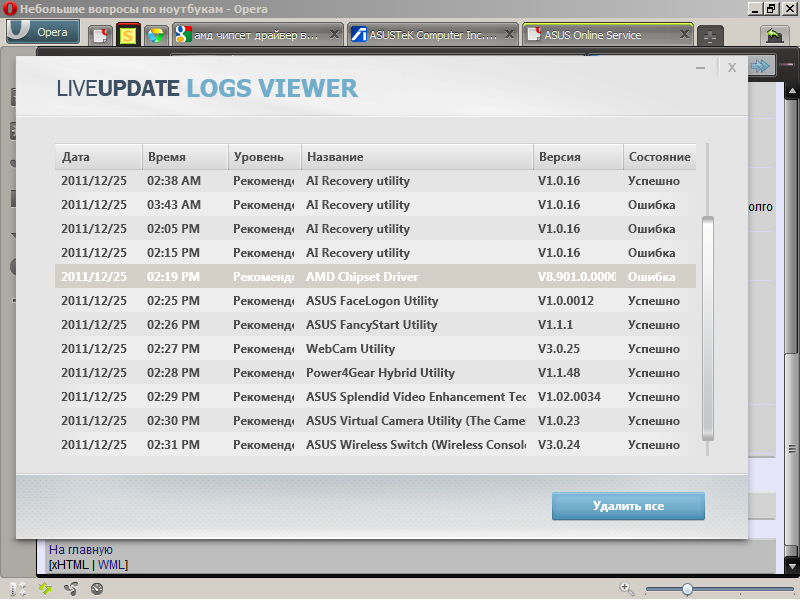Click the logs list scrollbar thumb
800x600 pixels.
(x=708, y=328)
